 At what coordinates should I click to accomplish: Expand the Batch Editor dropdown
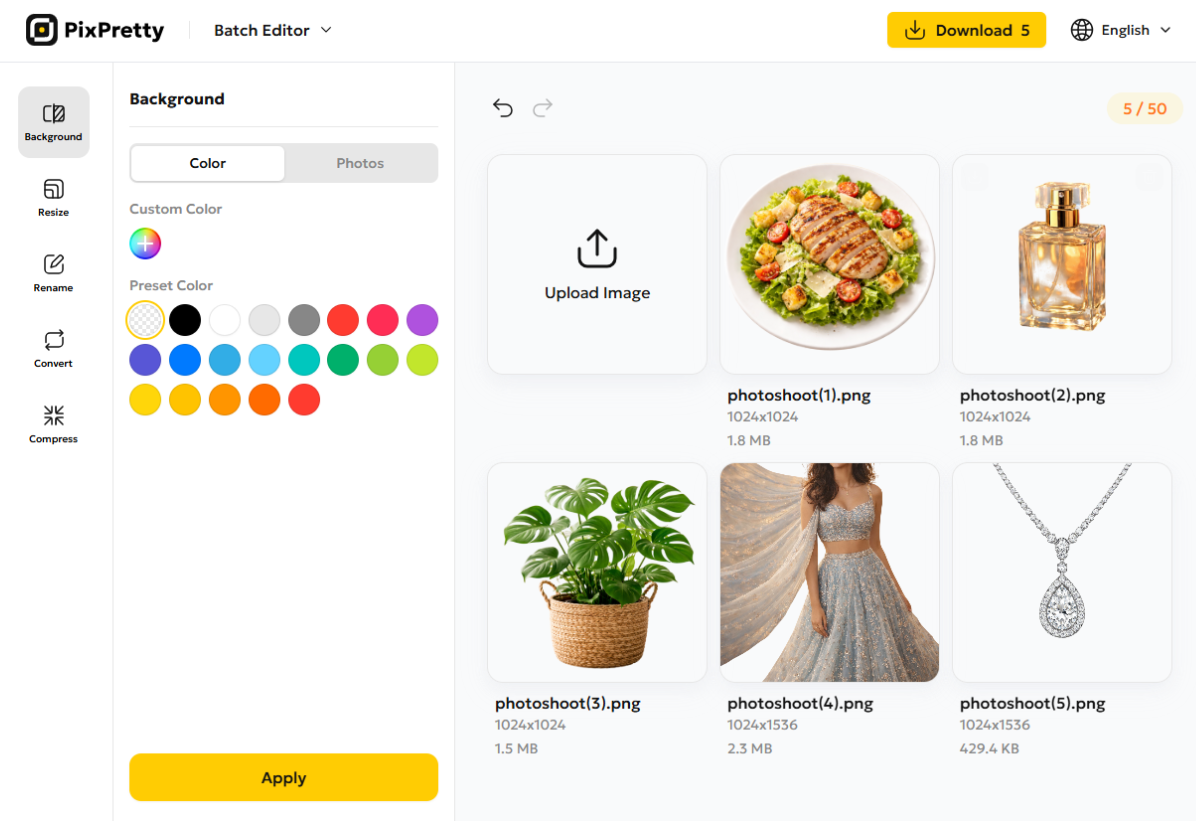tap(272, 31)
